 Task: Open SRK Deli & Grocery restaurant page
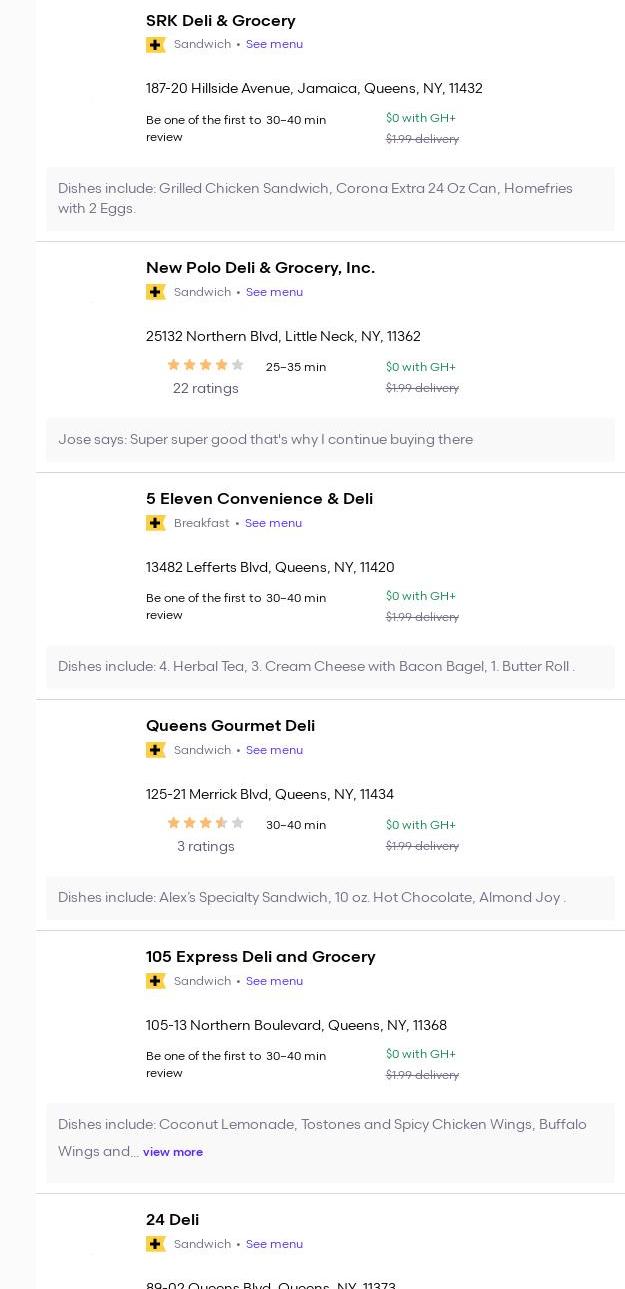click(220, 20)
